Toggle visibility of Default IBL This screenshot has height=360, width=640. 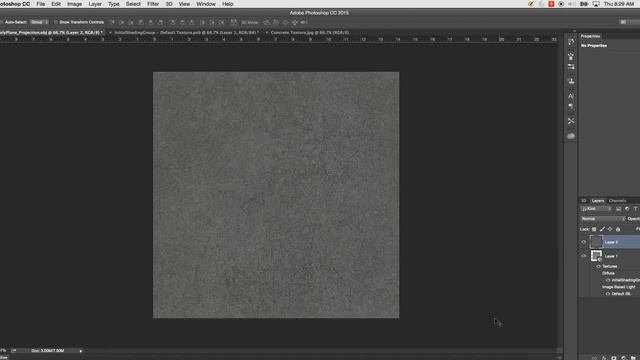(608, 294)
